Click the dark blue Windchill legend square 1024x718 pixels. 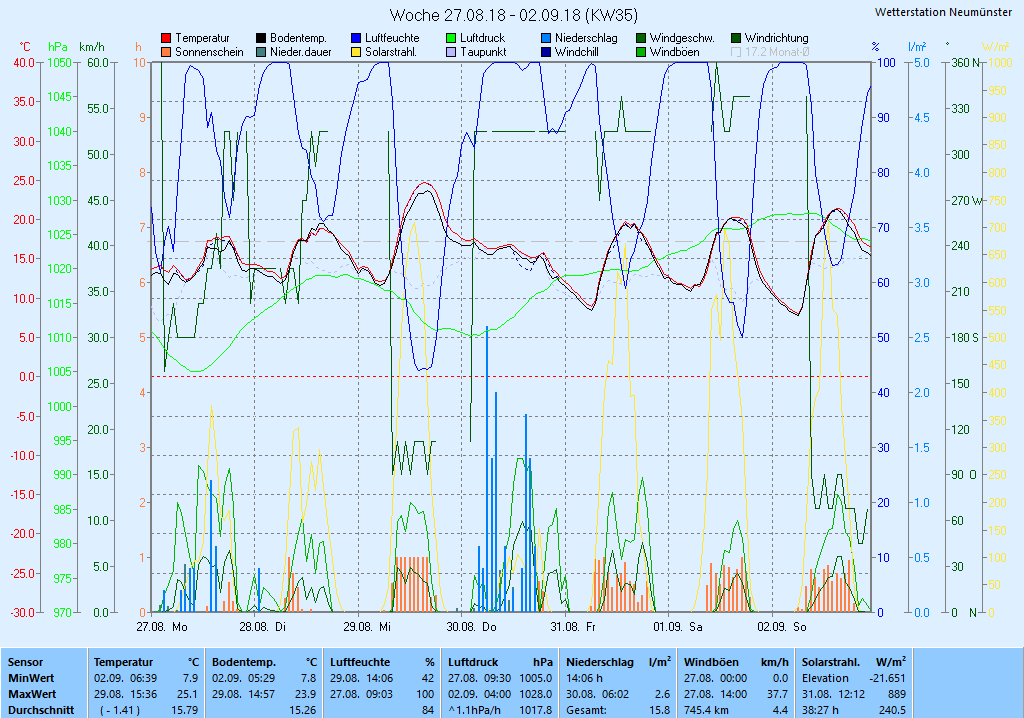pos(546,52)
